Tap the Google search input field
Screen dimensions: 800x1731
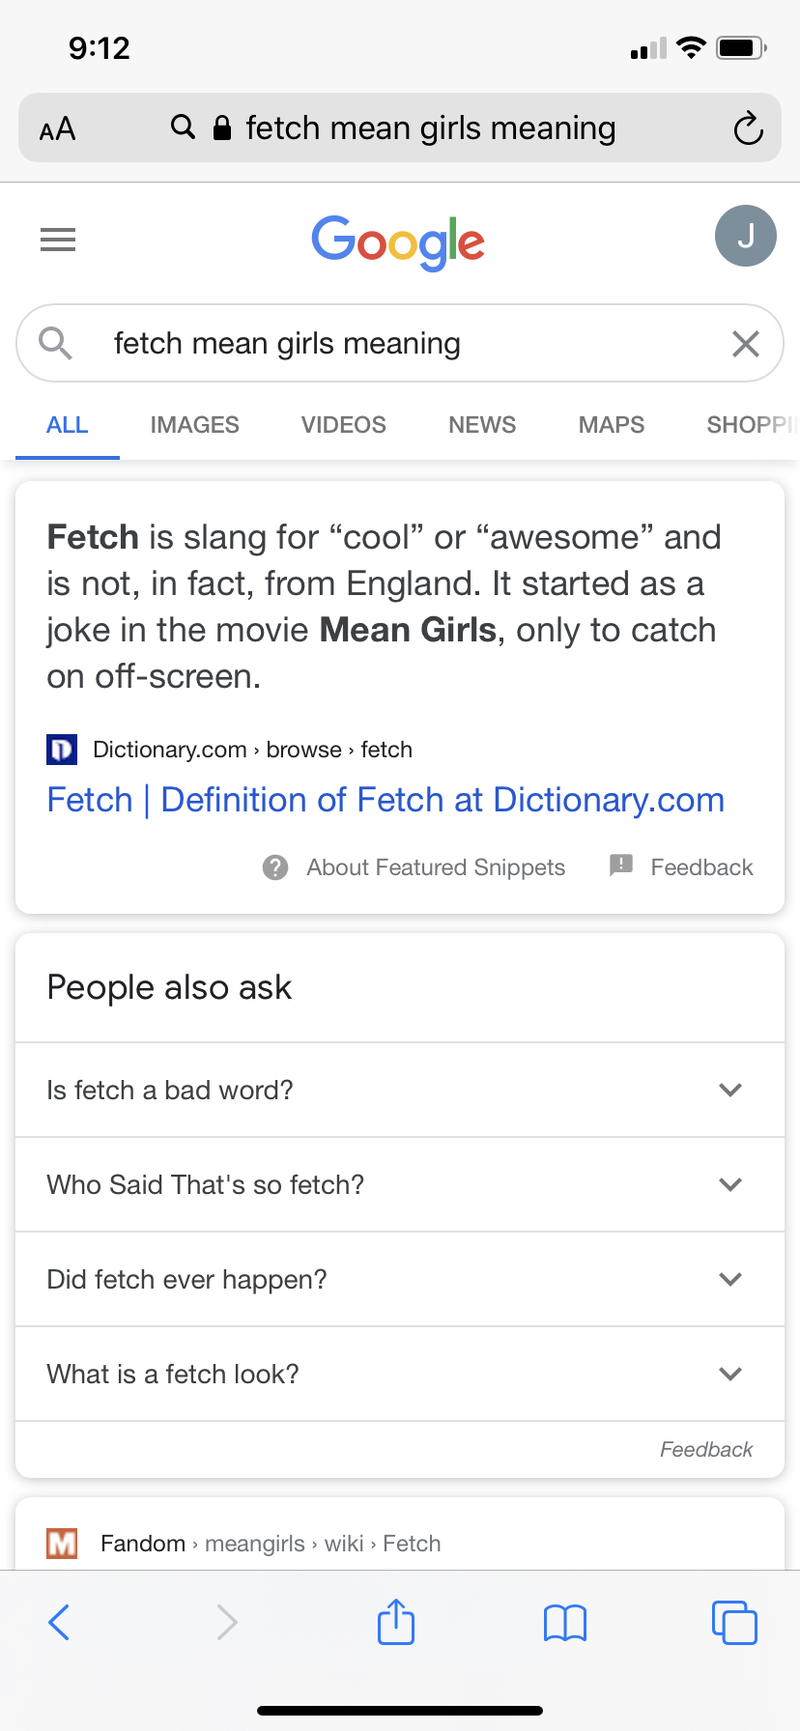(x=400, y=343)
